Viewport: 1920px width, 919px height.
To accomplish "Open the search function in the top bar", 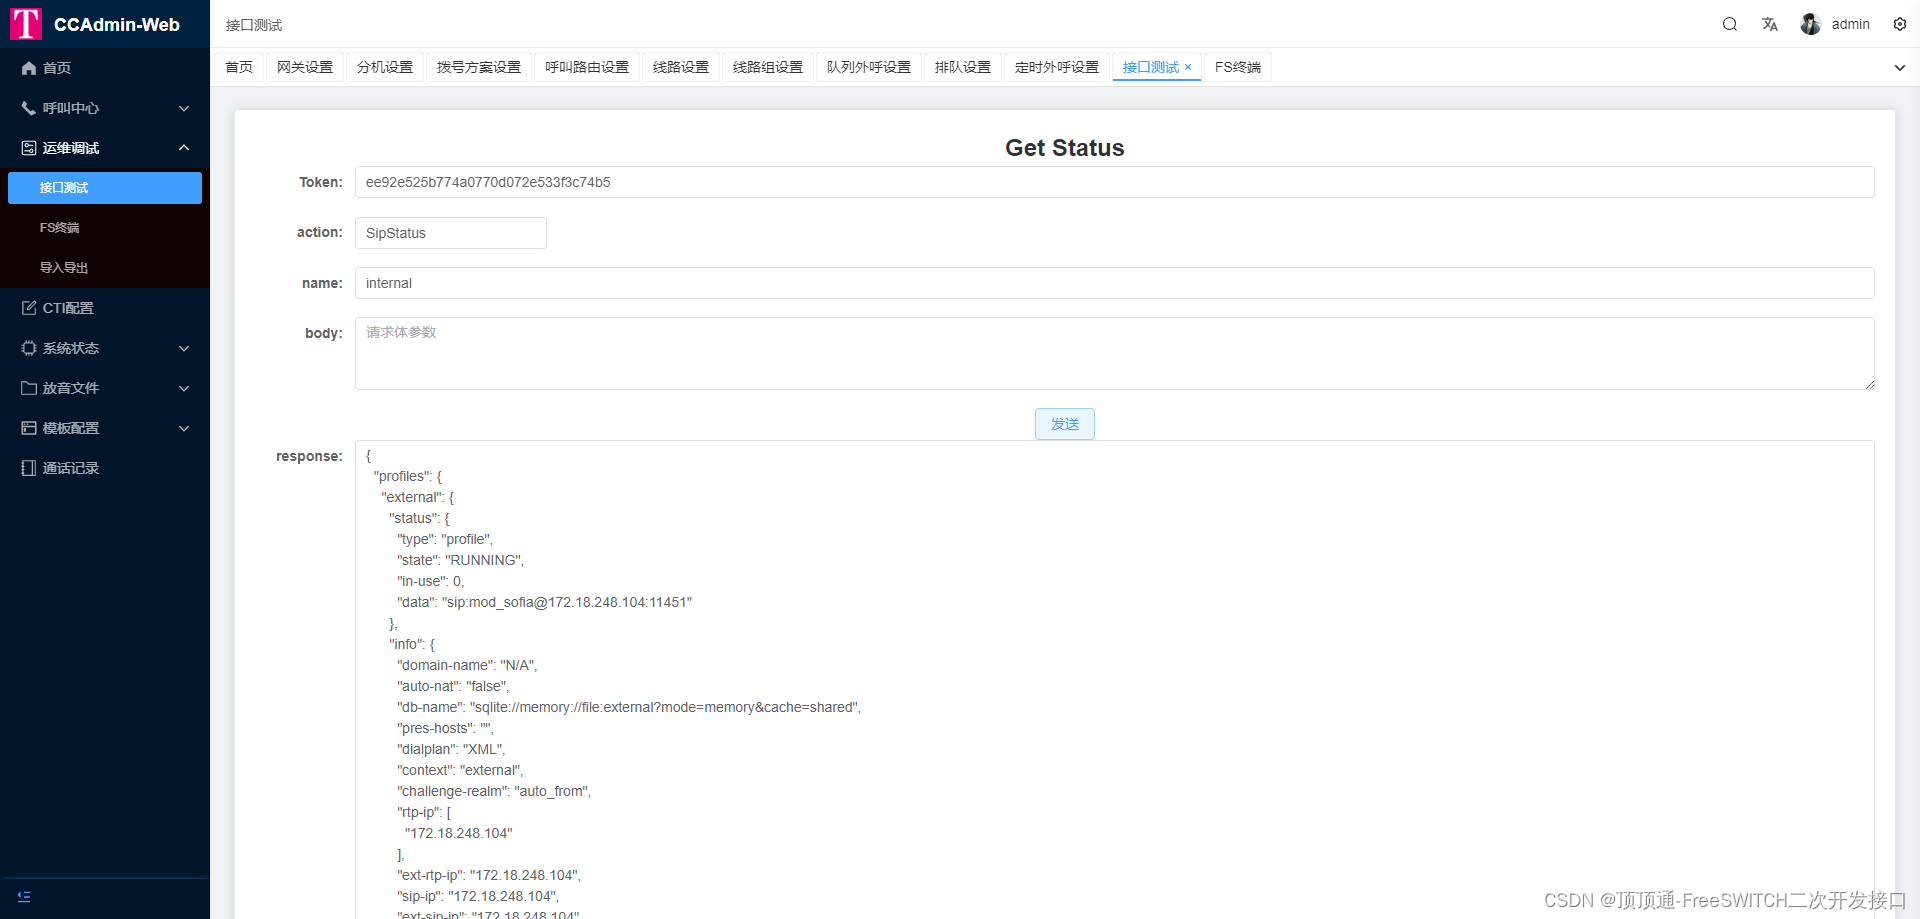I will click(x=1729, y=24).
